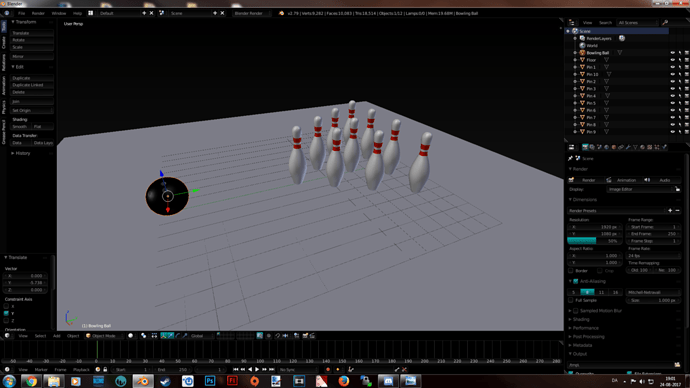
Task: Click the resolution percentage slider
Action: pyautogui.click(x=594, y=241)
